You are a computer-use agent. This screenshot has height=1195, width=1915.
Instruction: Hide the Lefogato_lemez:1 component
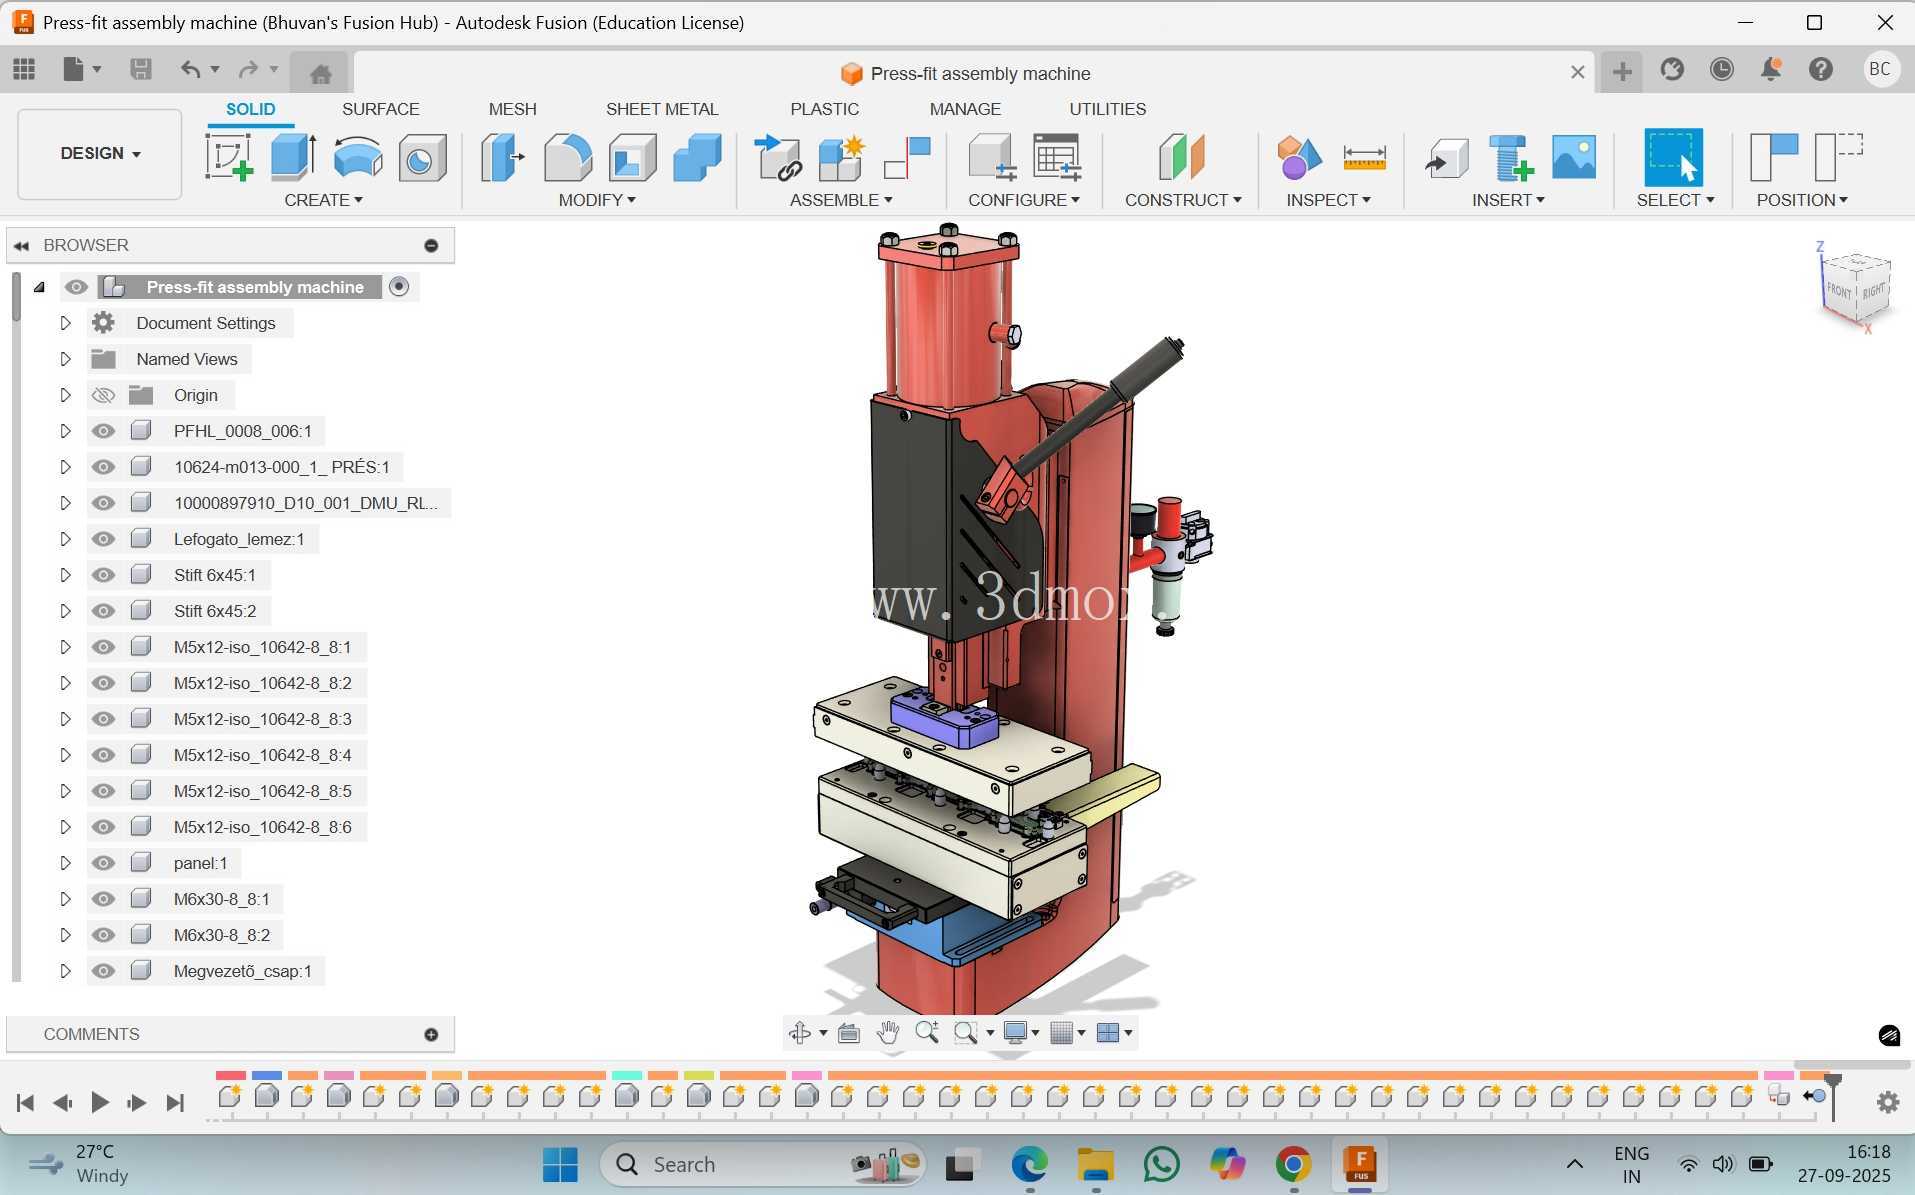(x=103, y=539)
